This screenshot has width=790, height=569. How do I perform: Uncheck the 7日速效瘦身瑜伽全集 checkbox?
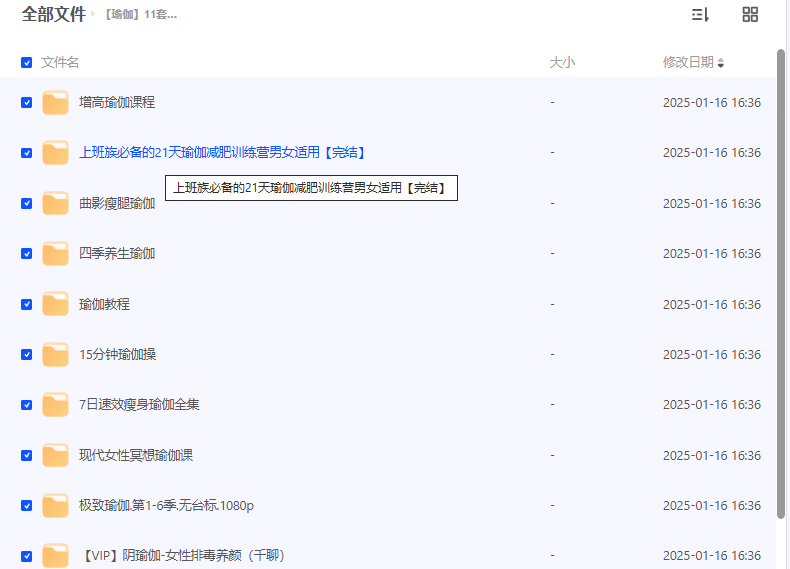[x=27, y=405]
